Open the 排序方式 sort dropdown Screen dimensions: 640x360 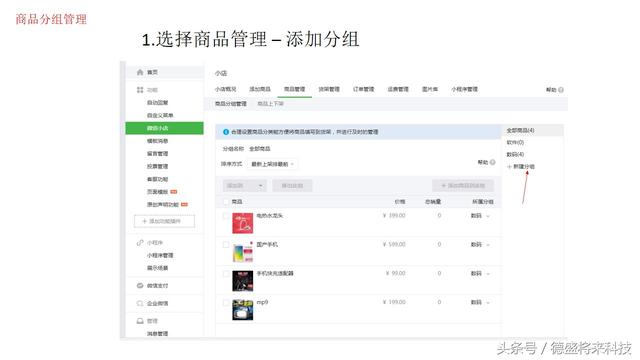tap(273, 164)
